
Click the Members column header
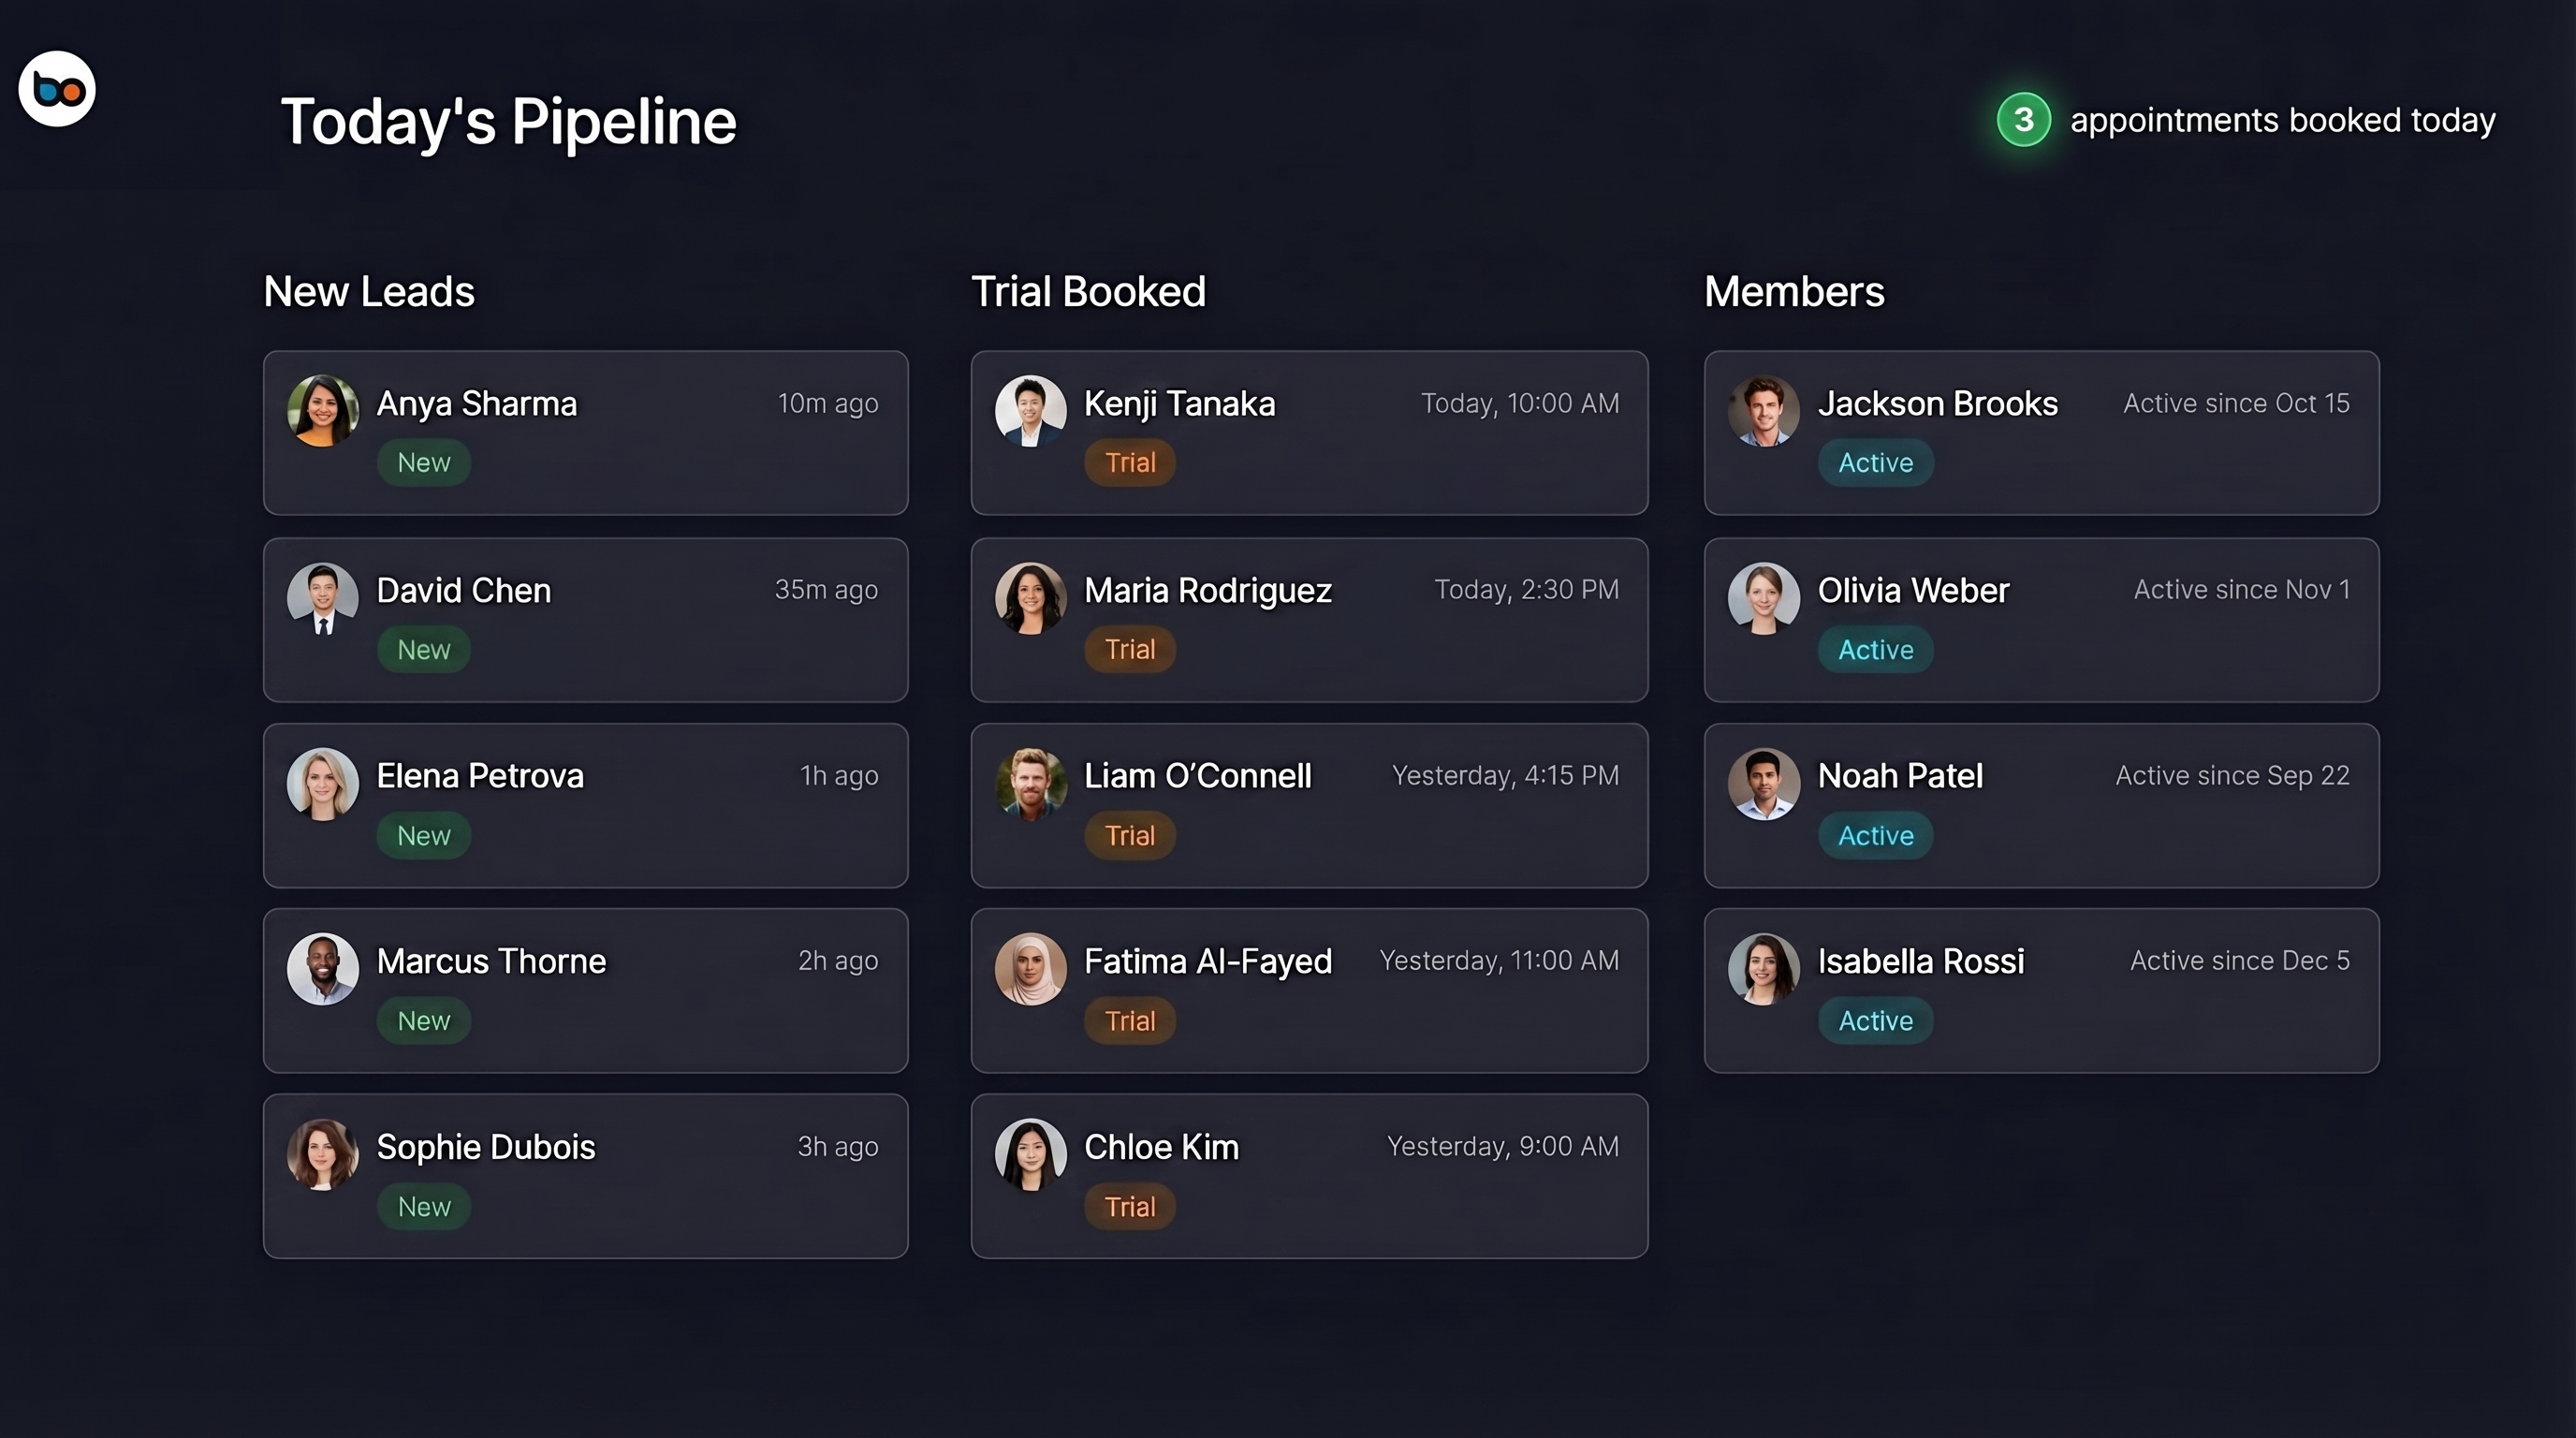pyautogui.click(x=1795, y=291)
